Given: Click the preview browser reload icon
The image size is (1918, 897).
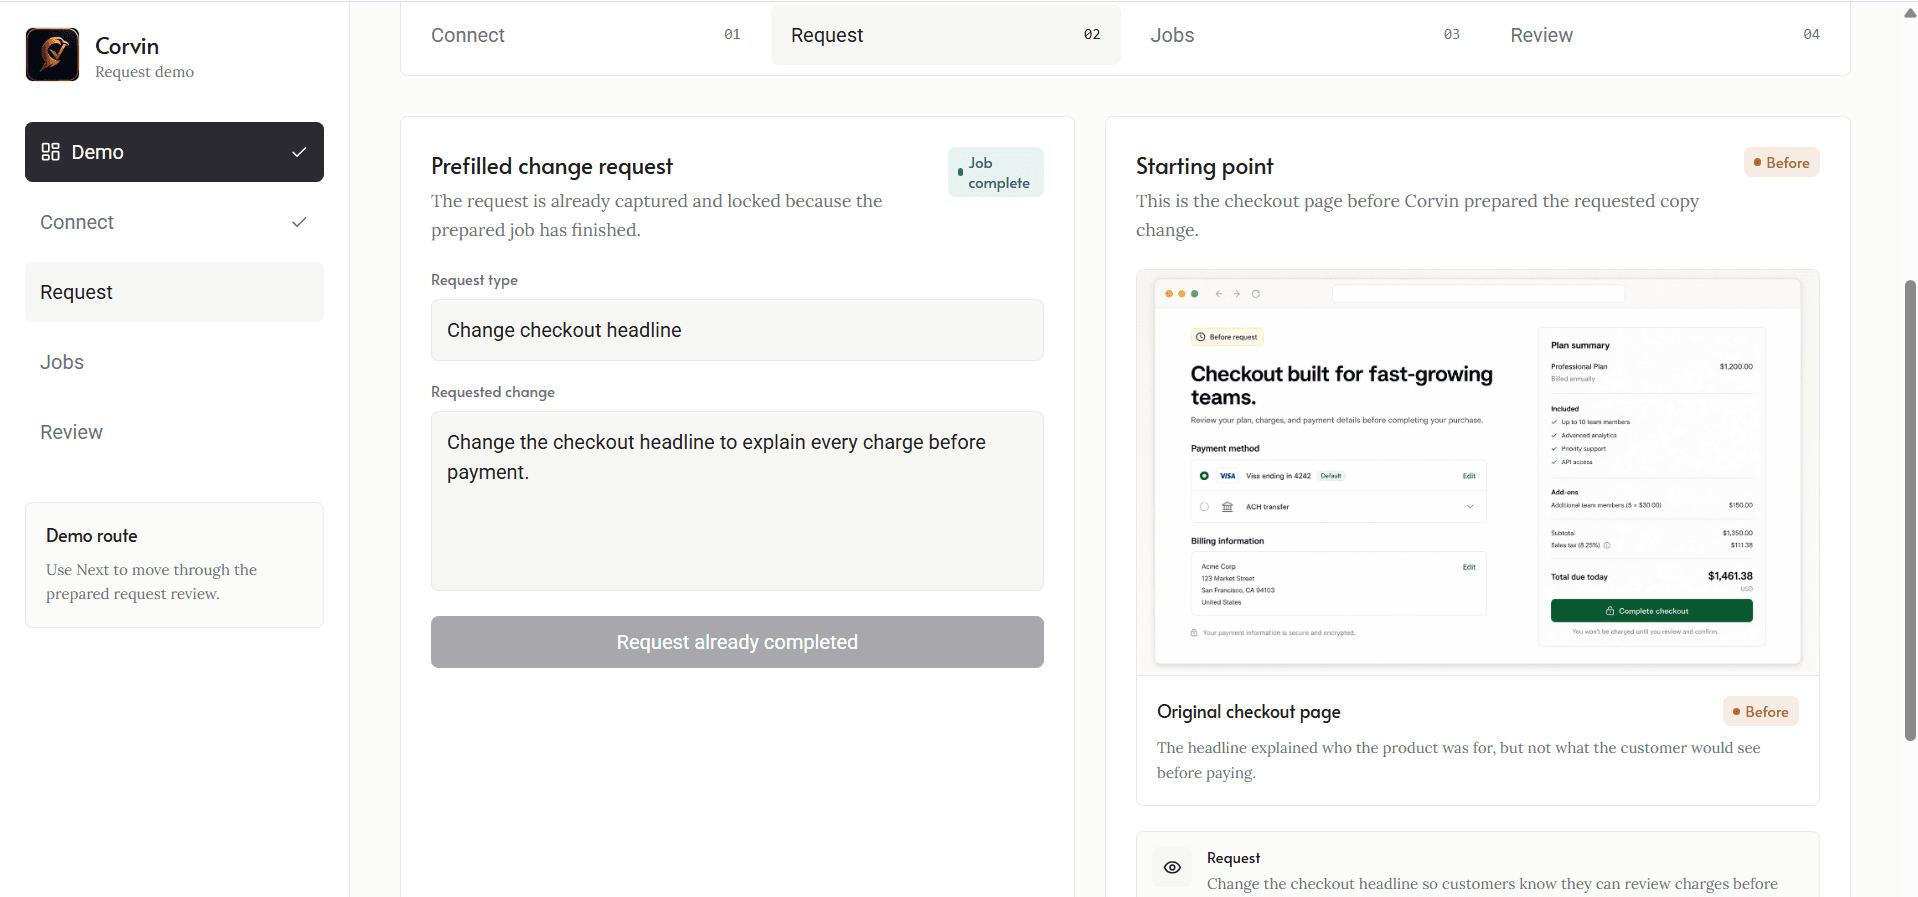Looking at the screenshot, I should pos(1256,294).
